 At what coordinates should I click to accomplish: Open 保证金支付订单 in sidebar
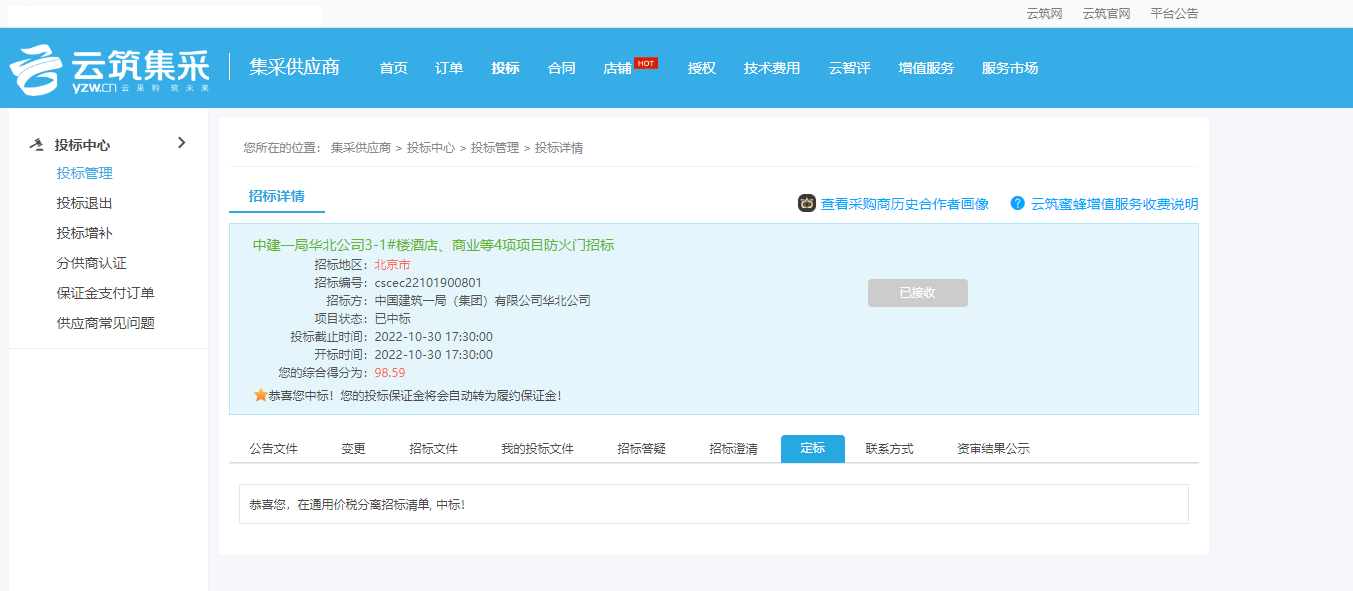(x=105, y=293)
